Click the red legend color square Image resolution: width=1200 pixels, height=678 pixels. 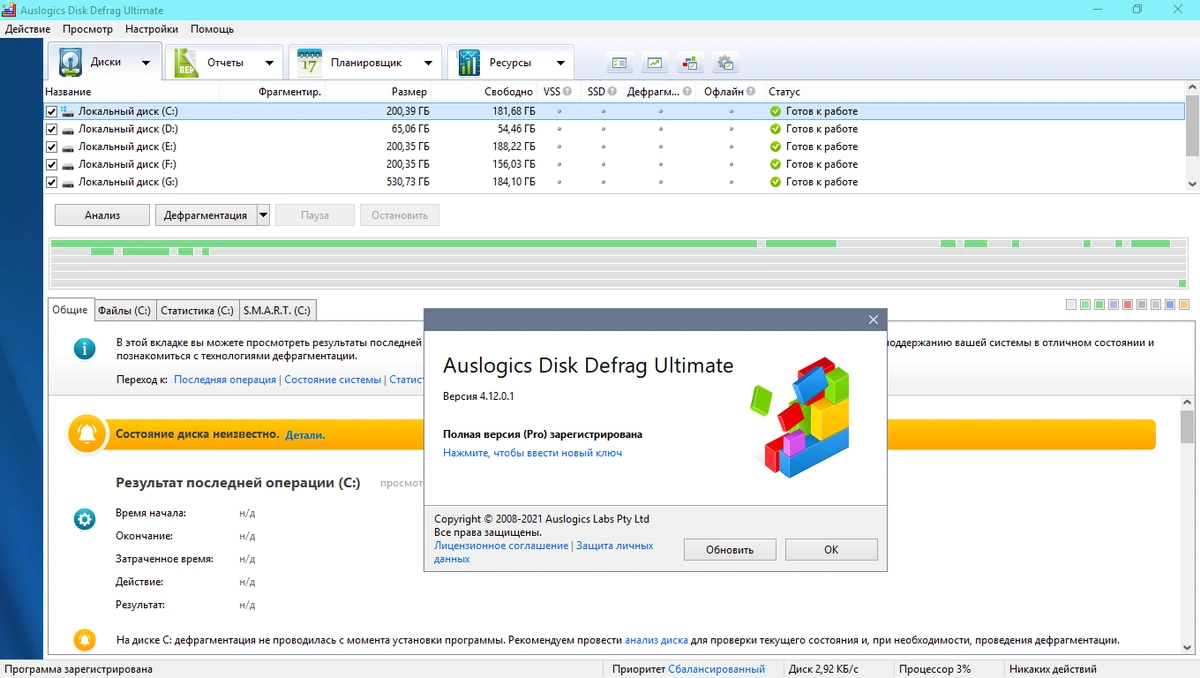(1128, 305)
